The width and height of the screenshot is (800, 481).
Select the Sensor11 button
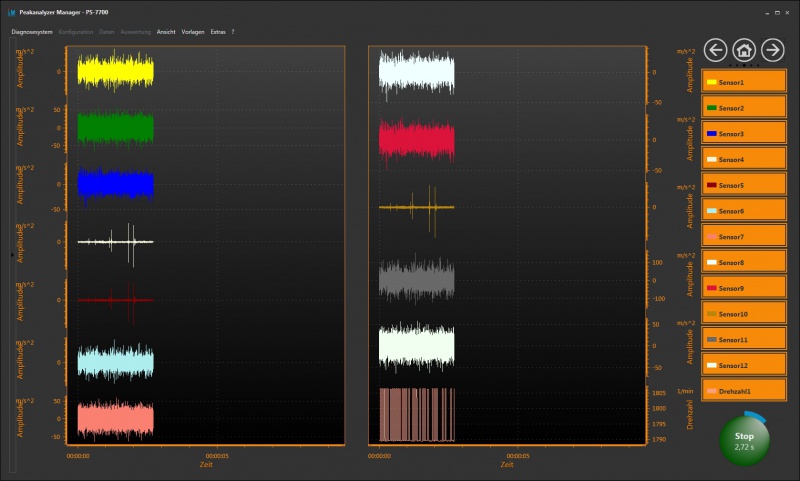(x=744, y=340)
